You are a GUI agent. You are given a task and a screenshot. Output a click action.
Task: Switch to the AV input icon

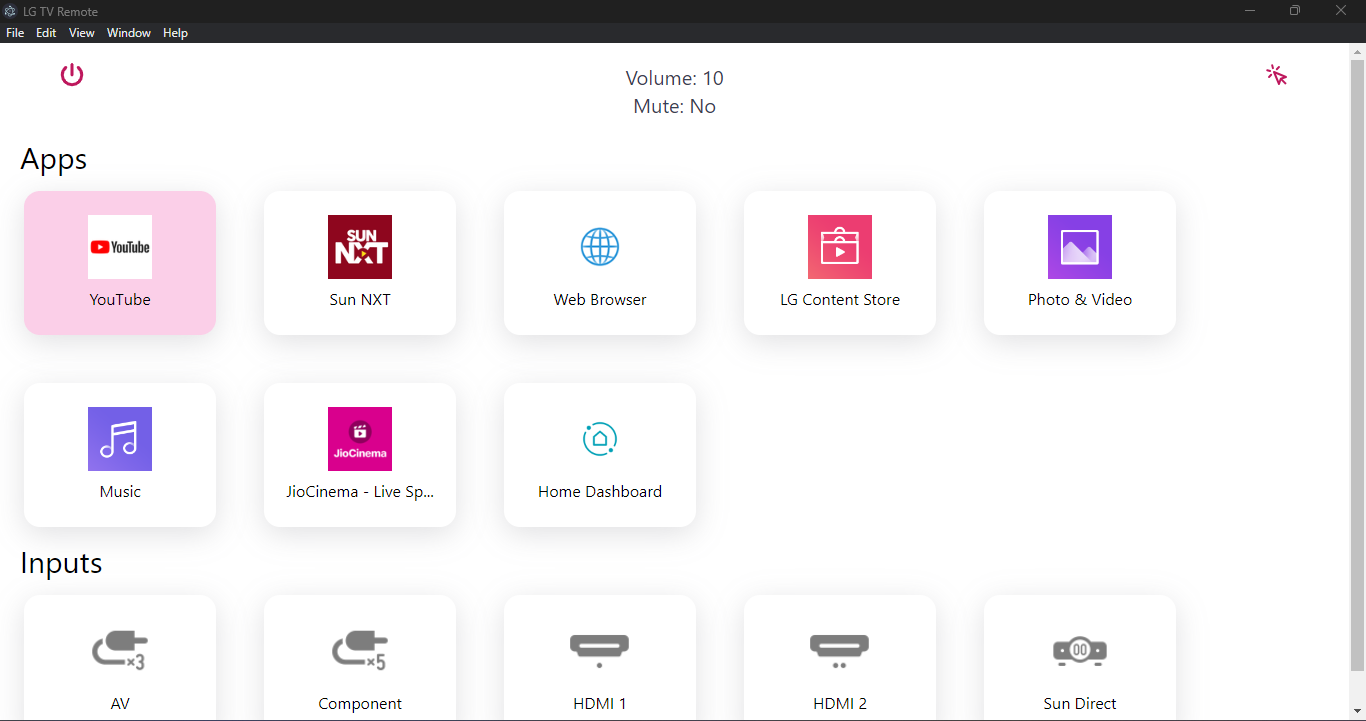120,651
